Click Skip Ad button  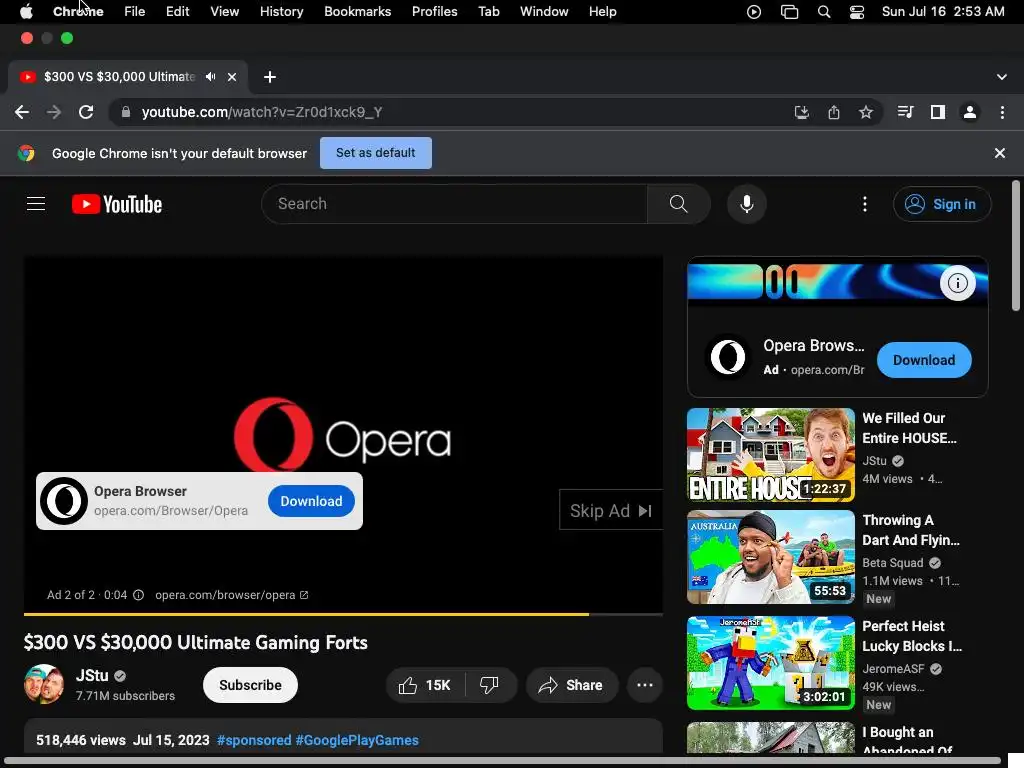coord(611,510)
